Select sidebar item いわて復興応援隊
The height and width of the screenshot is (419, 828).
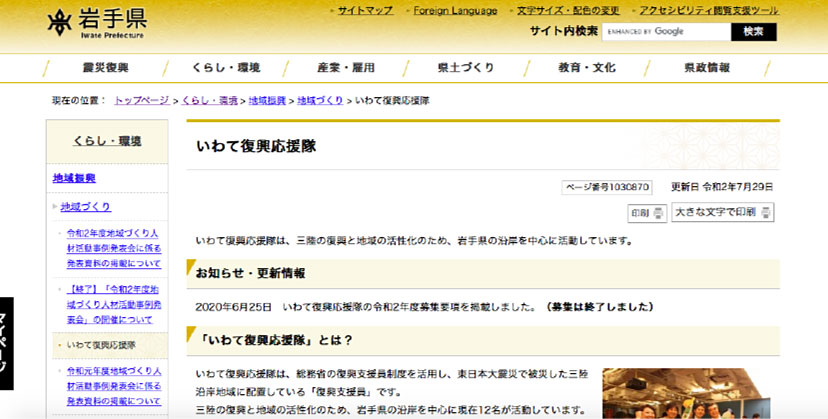(x=101, y=345)
